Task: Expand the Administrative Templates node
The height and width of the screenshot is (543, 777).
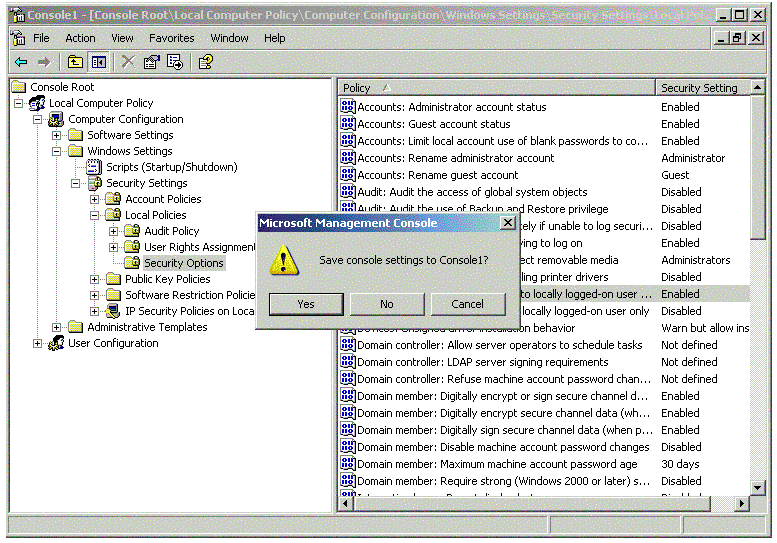Action: 57,327
